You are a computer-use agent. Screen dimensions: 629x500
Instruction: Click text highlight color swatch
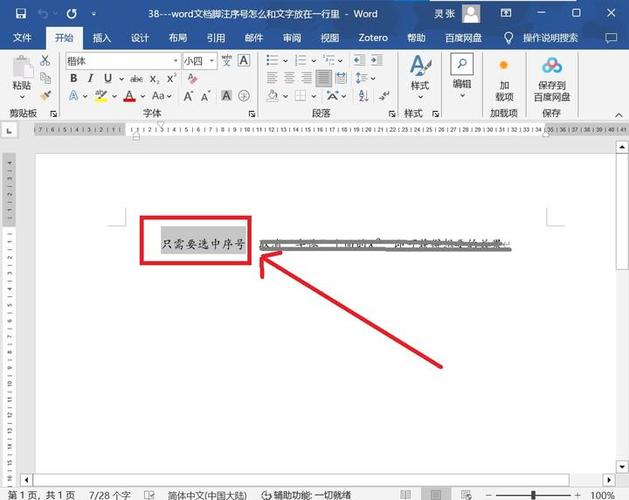click(x=101, y=96)
